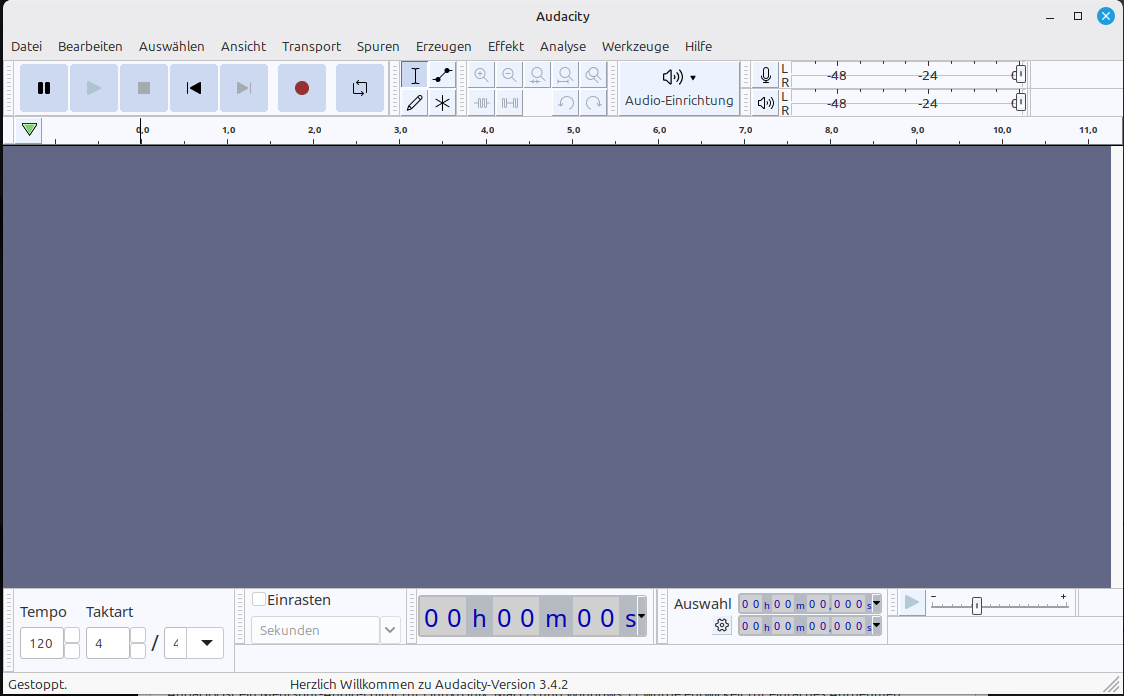1124x696 pixels.
Task: Click the Trim audio outside selection icon
Action: click(482, 103)
